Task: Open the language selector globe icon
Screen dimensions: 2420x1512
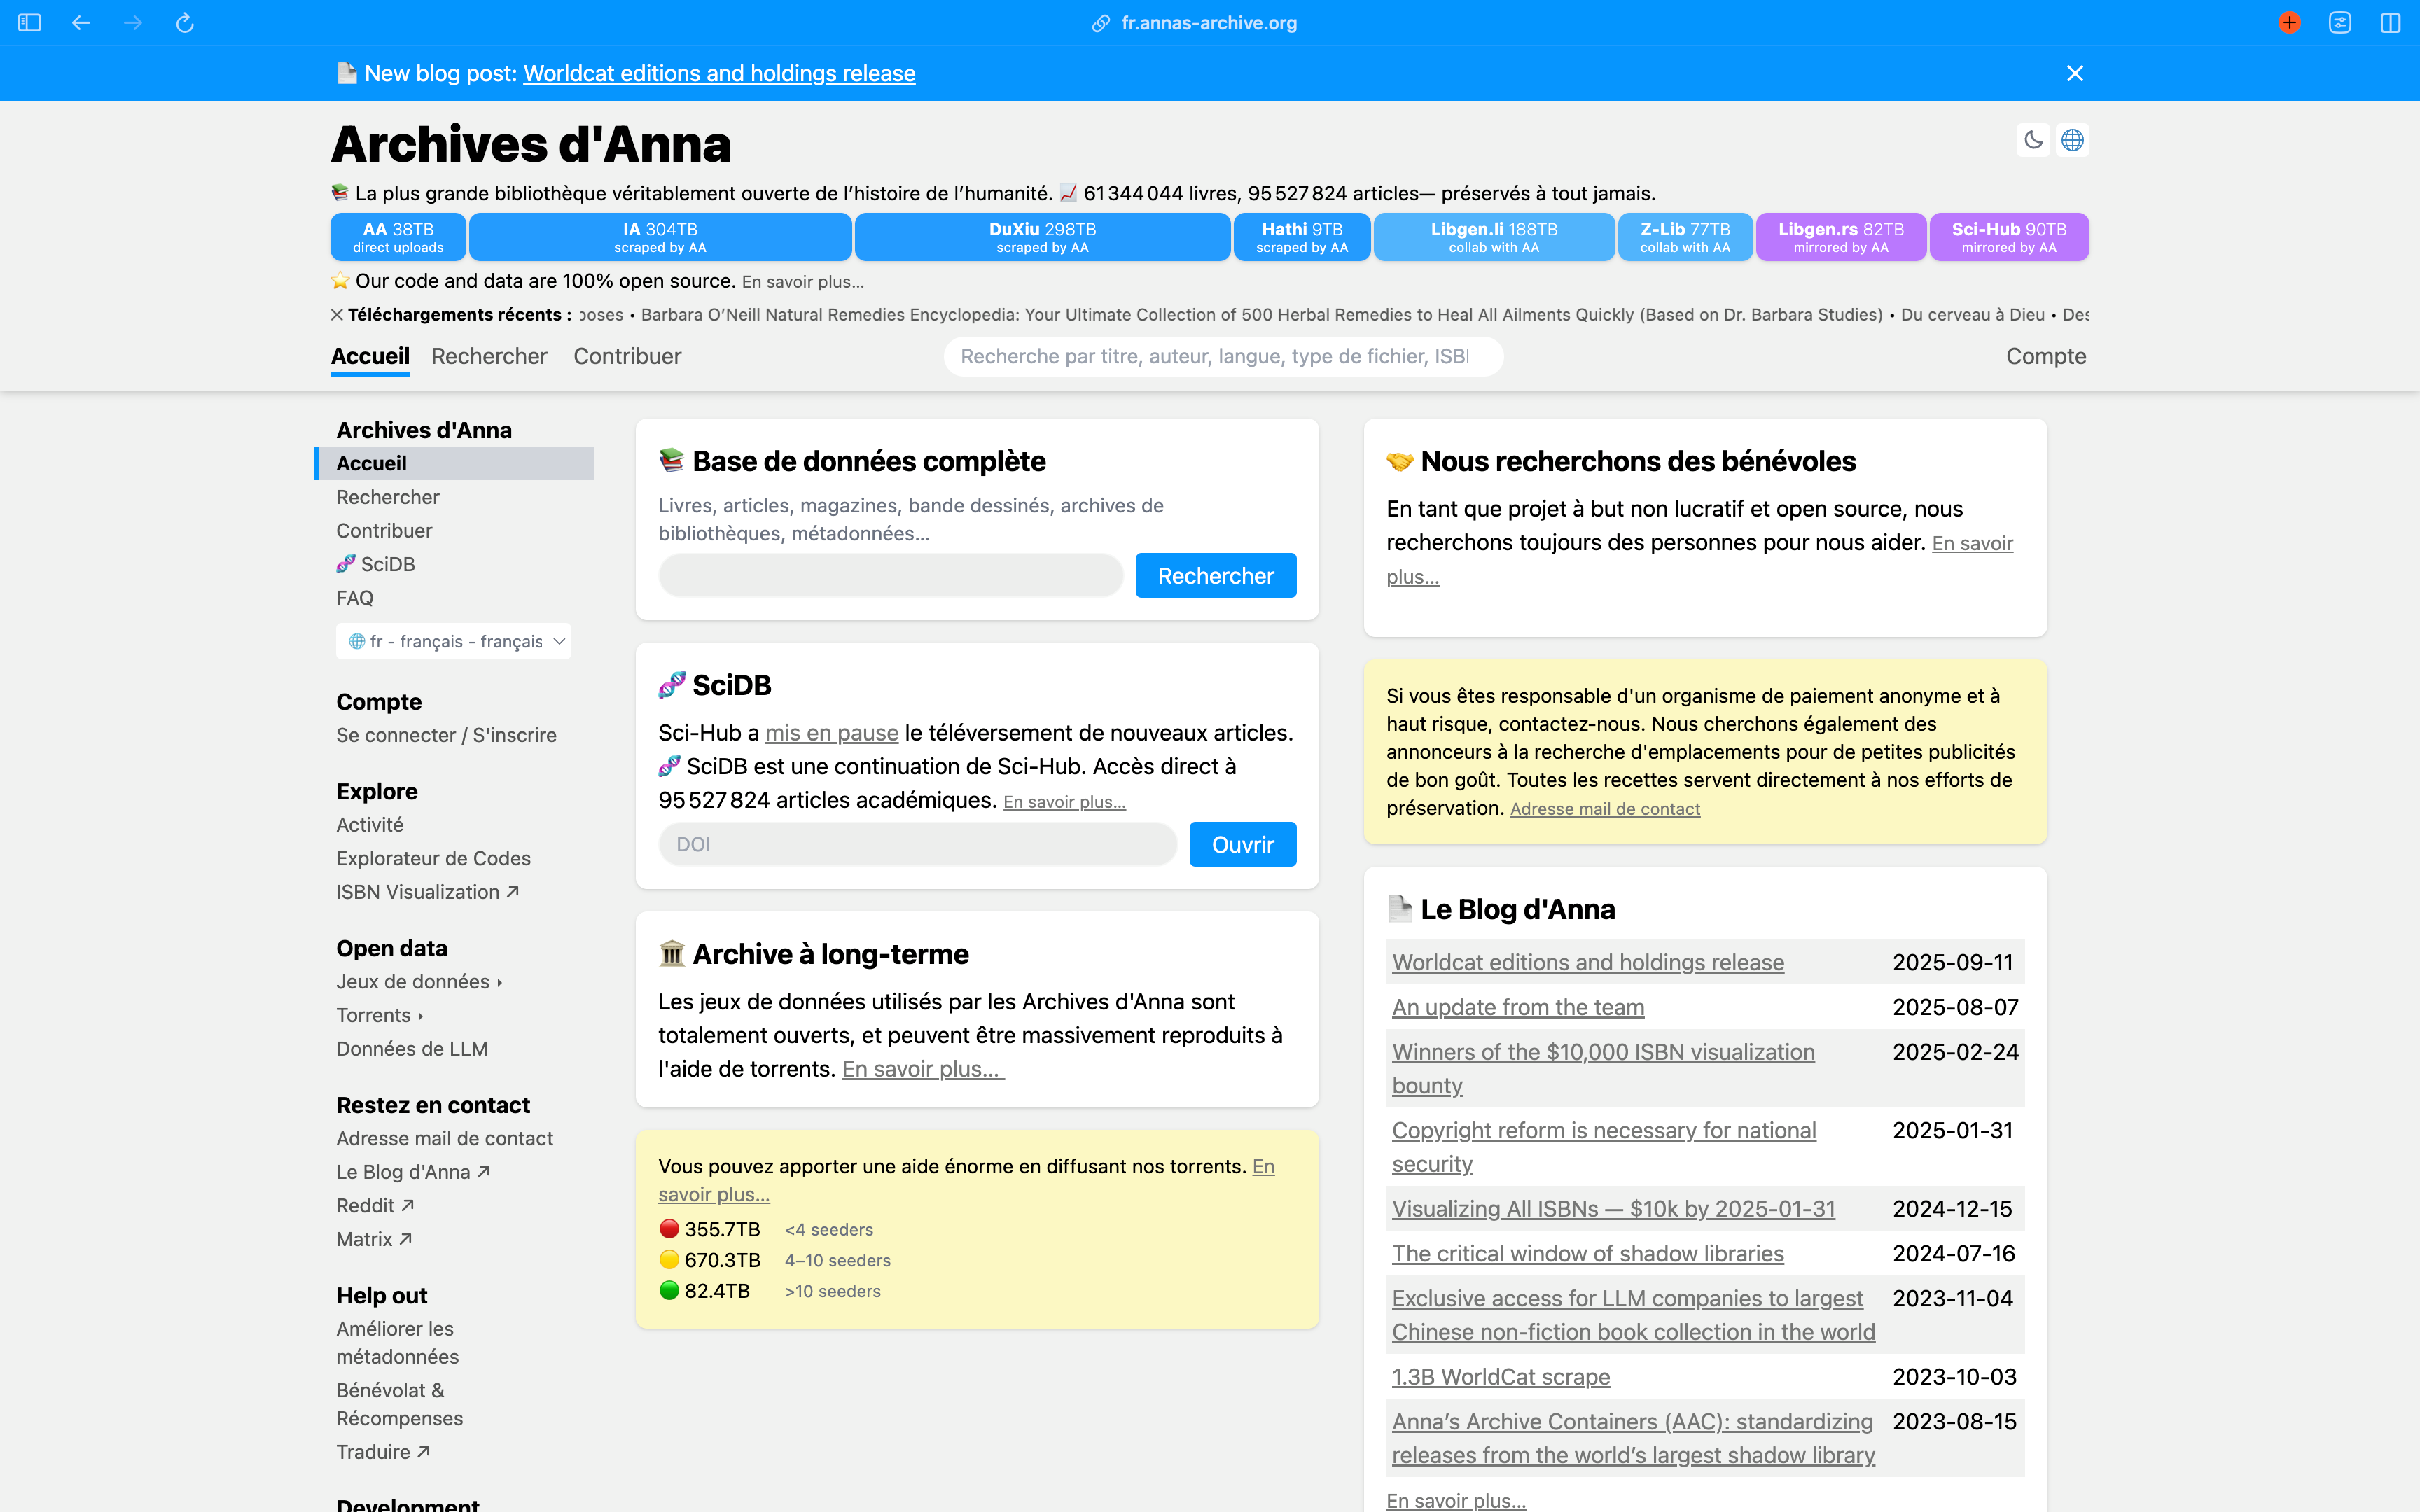Action: (x=2073, y=140)
